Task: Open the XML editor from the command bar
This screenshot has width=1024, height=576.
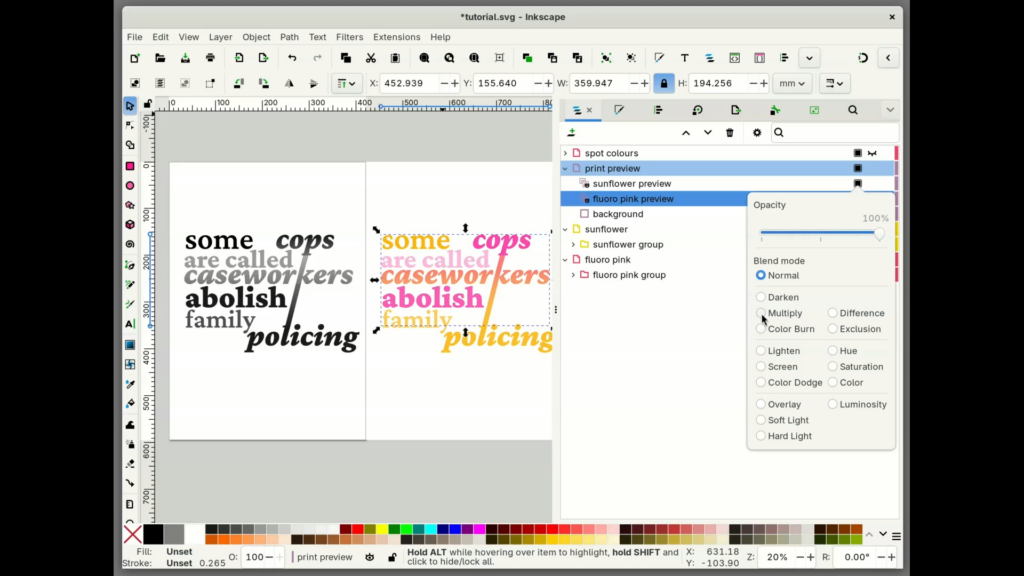Action: click(735, 57)
